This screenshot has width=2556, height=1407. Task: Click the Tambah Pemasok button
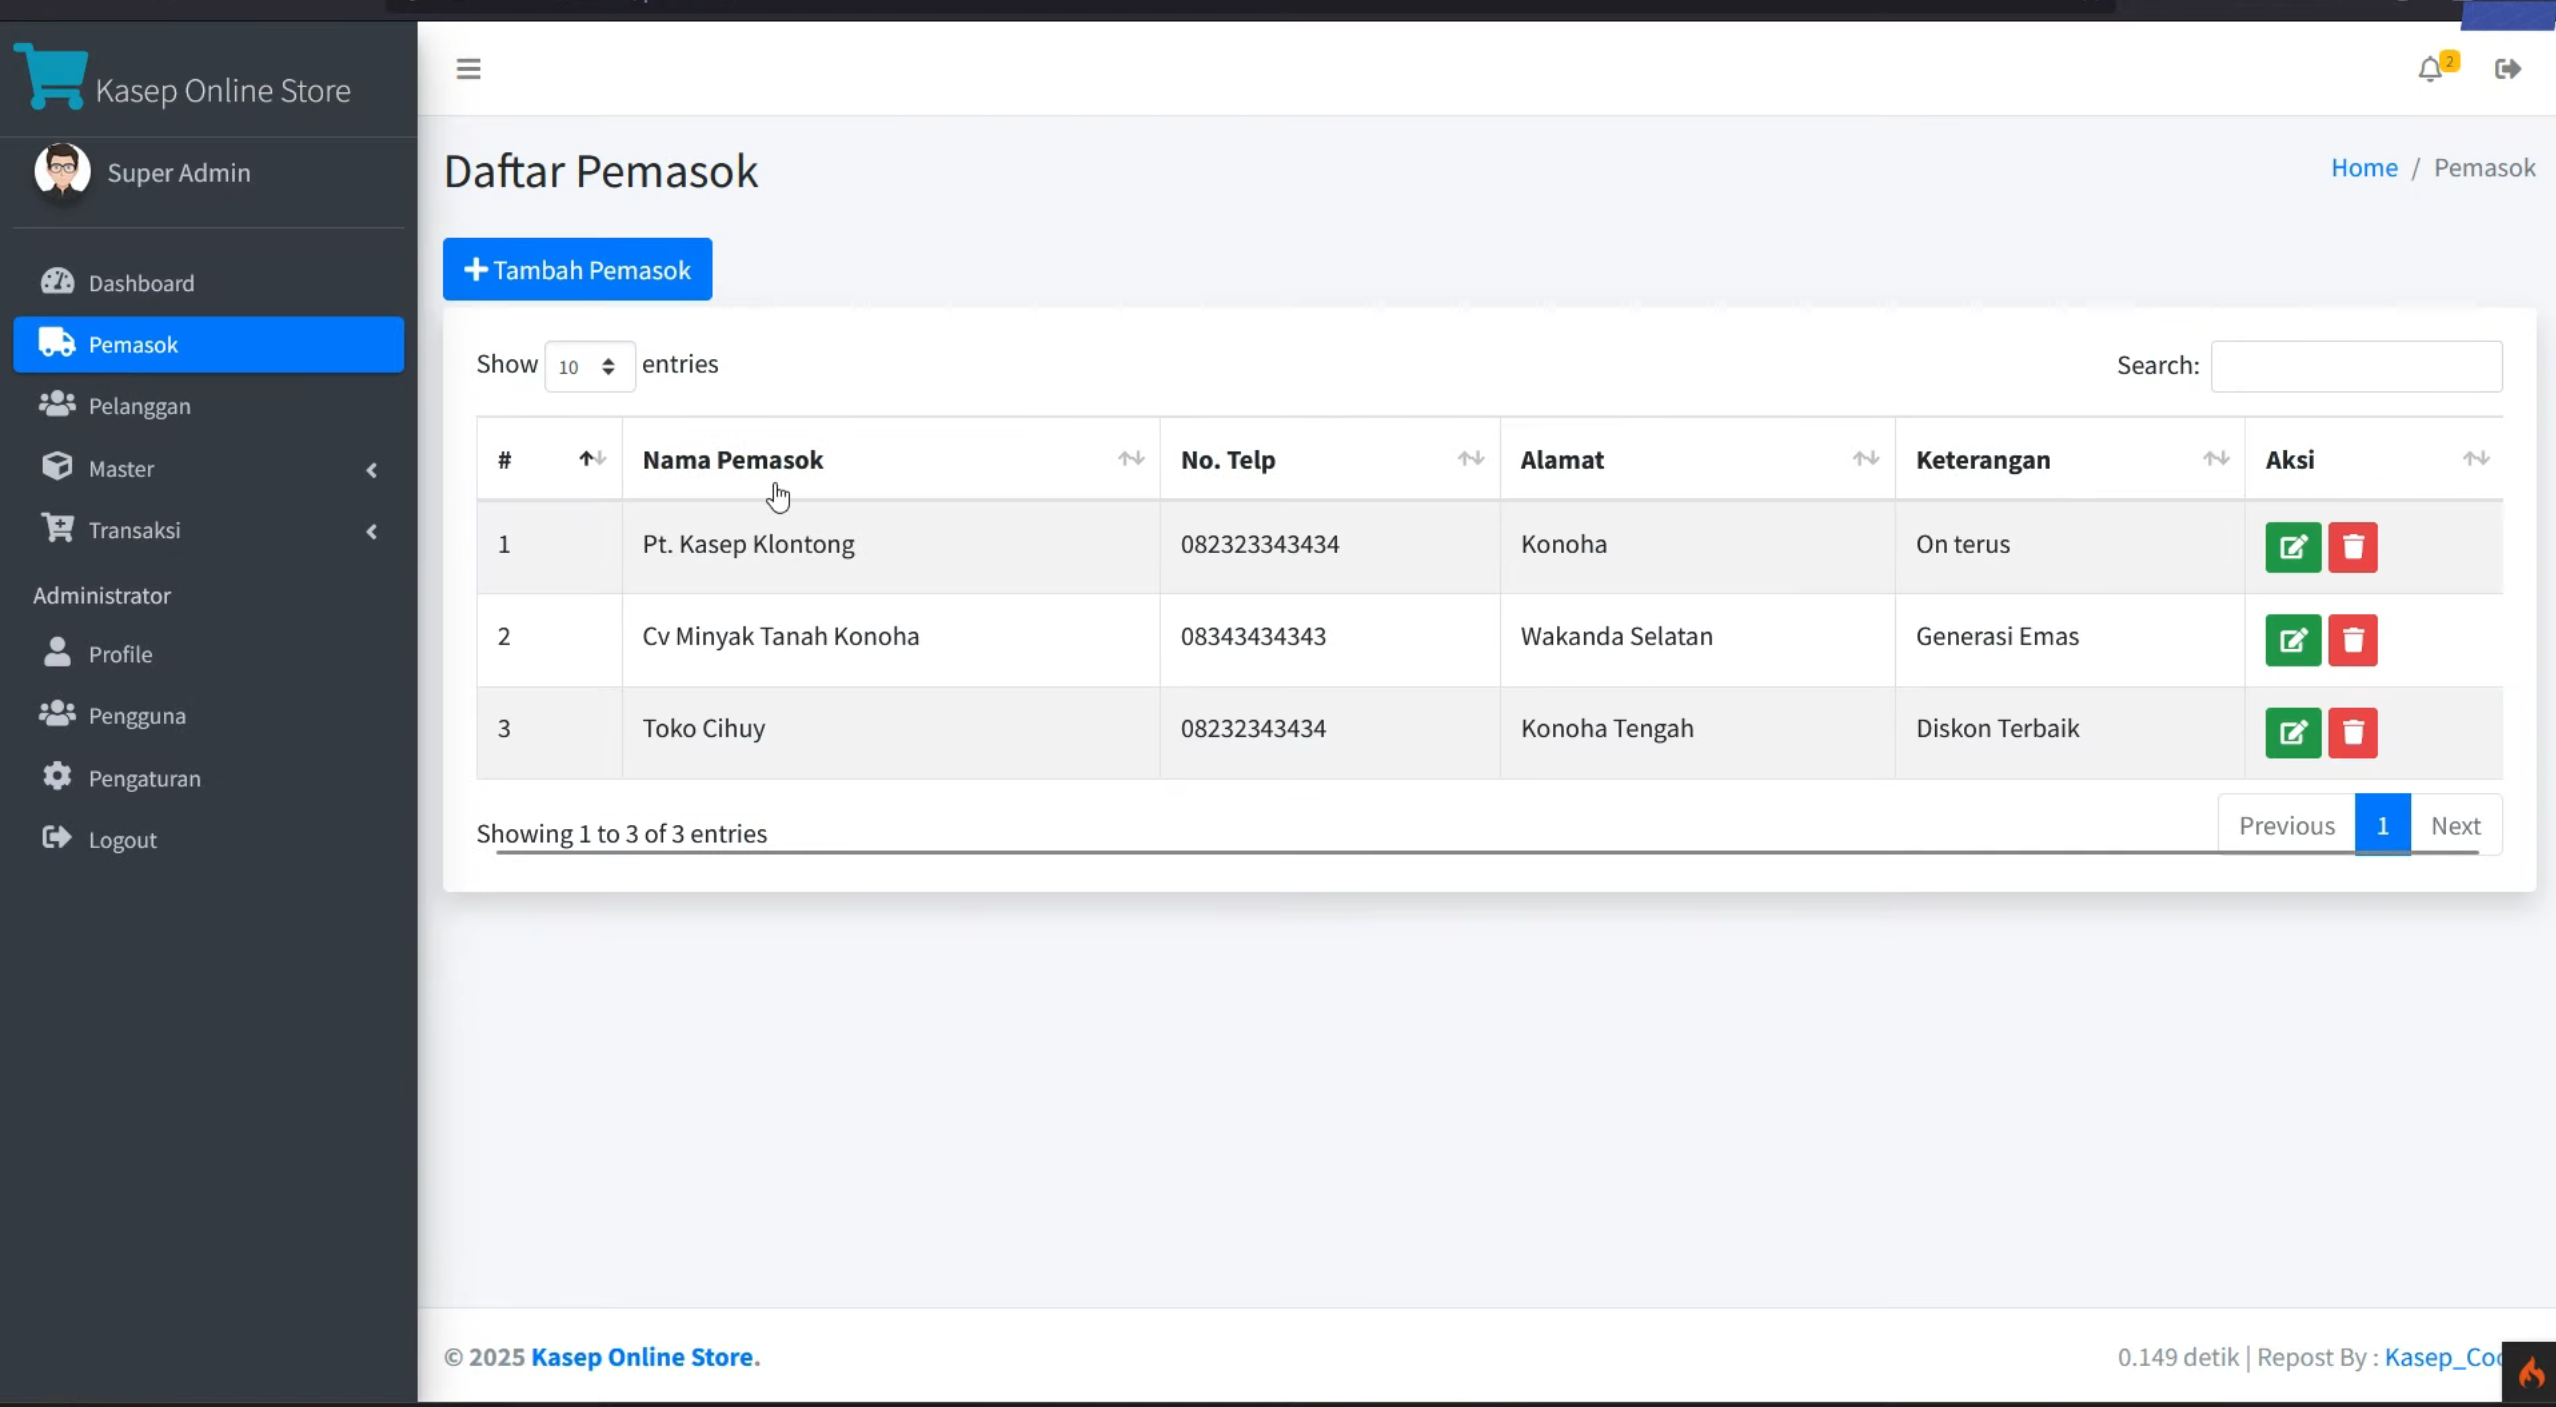pyautogui.click(x=577, y=269)
